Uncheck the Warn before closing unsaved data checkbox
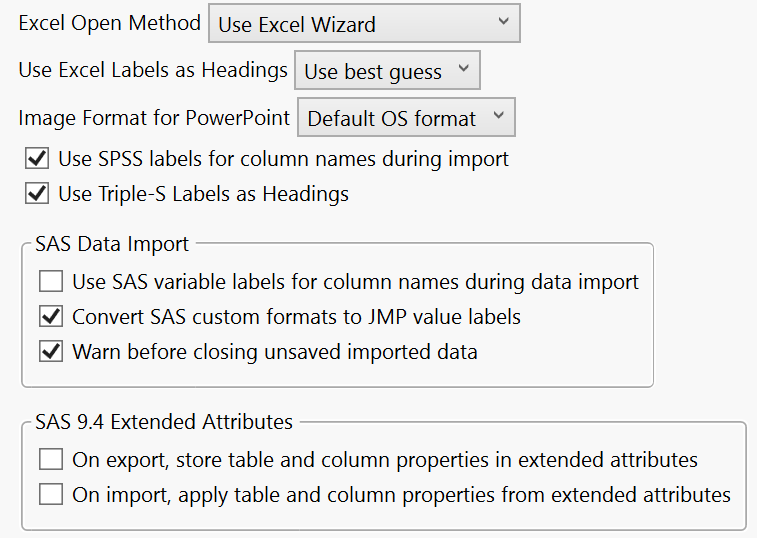The width and height of the screenshot is (757, 538). [x=51, y=352]
